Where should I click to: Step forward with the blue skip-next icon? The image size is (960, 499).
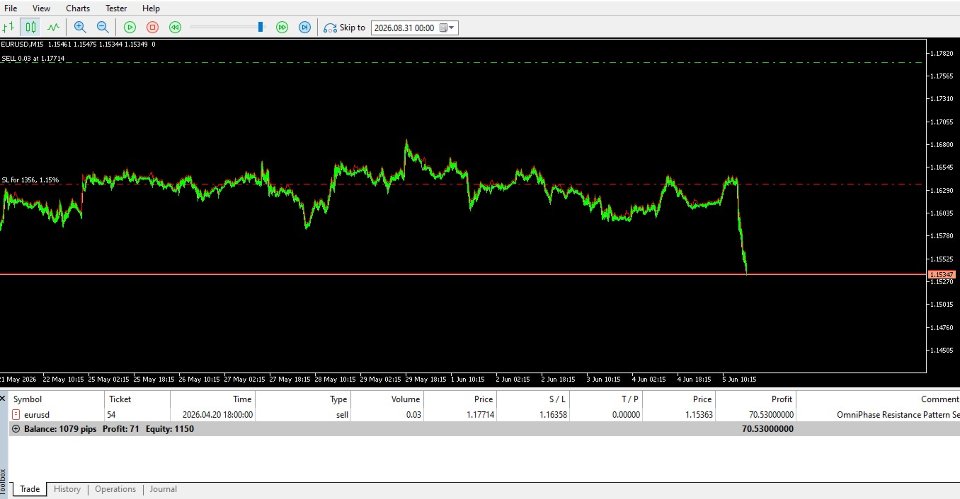pyautogui.click(x=304, y=27)
